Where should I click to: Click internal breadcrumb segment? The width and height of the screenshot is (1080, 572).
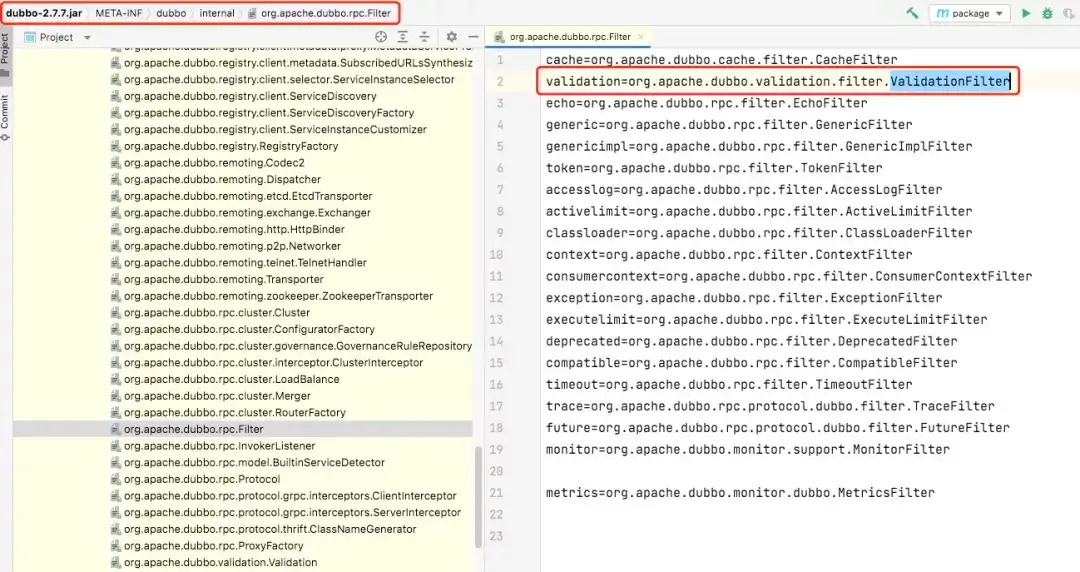[217, 13]
